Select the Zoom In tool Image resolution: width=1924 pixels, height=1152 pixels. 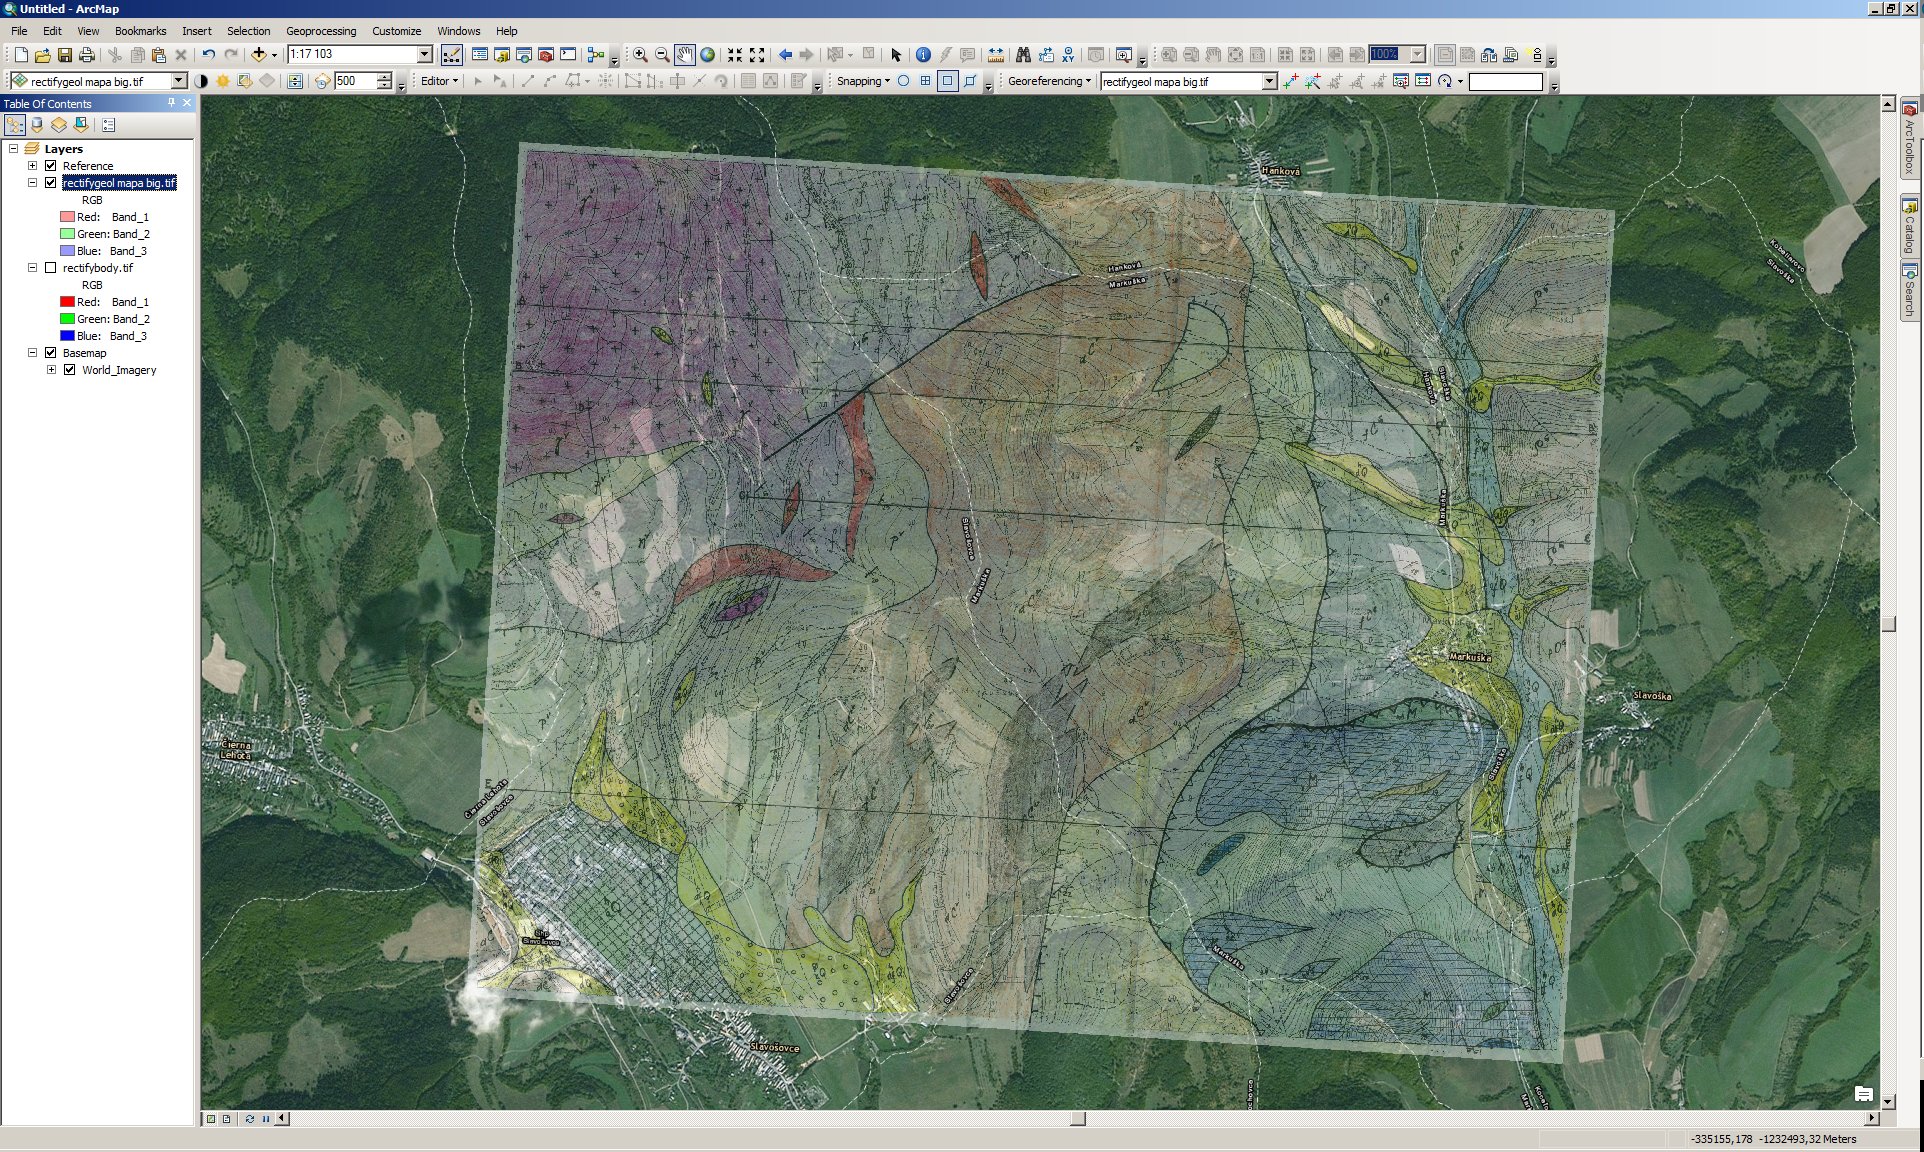coord(640,55)
